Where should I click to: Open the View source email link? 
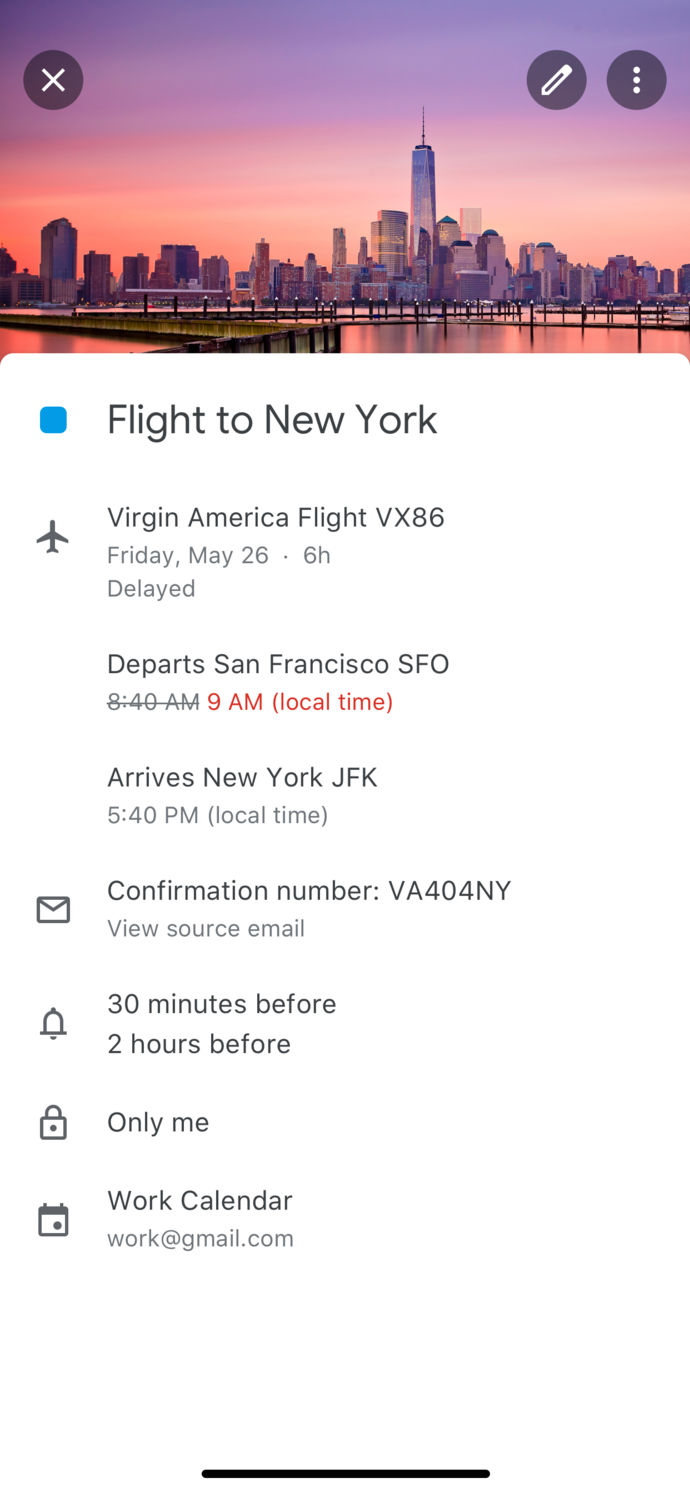click(206, 928)
